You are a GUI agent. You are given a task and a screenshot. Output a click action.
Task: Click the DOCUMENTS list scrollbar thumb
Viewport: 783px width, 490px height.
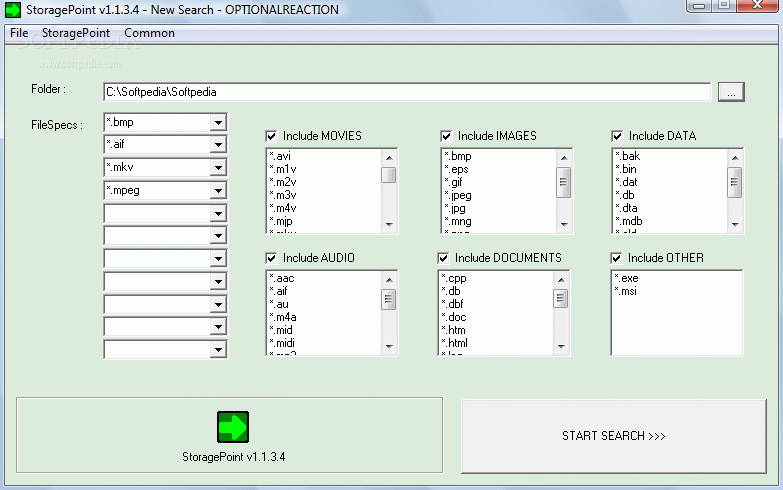click(561, 298)
